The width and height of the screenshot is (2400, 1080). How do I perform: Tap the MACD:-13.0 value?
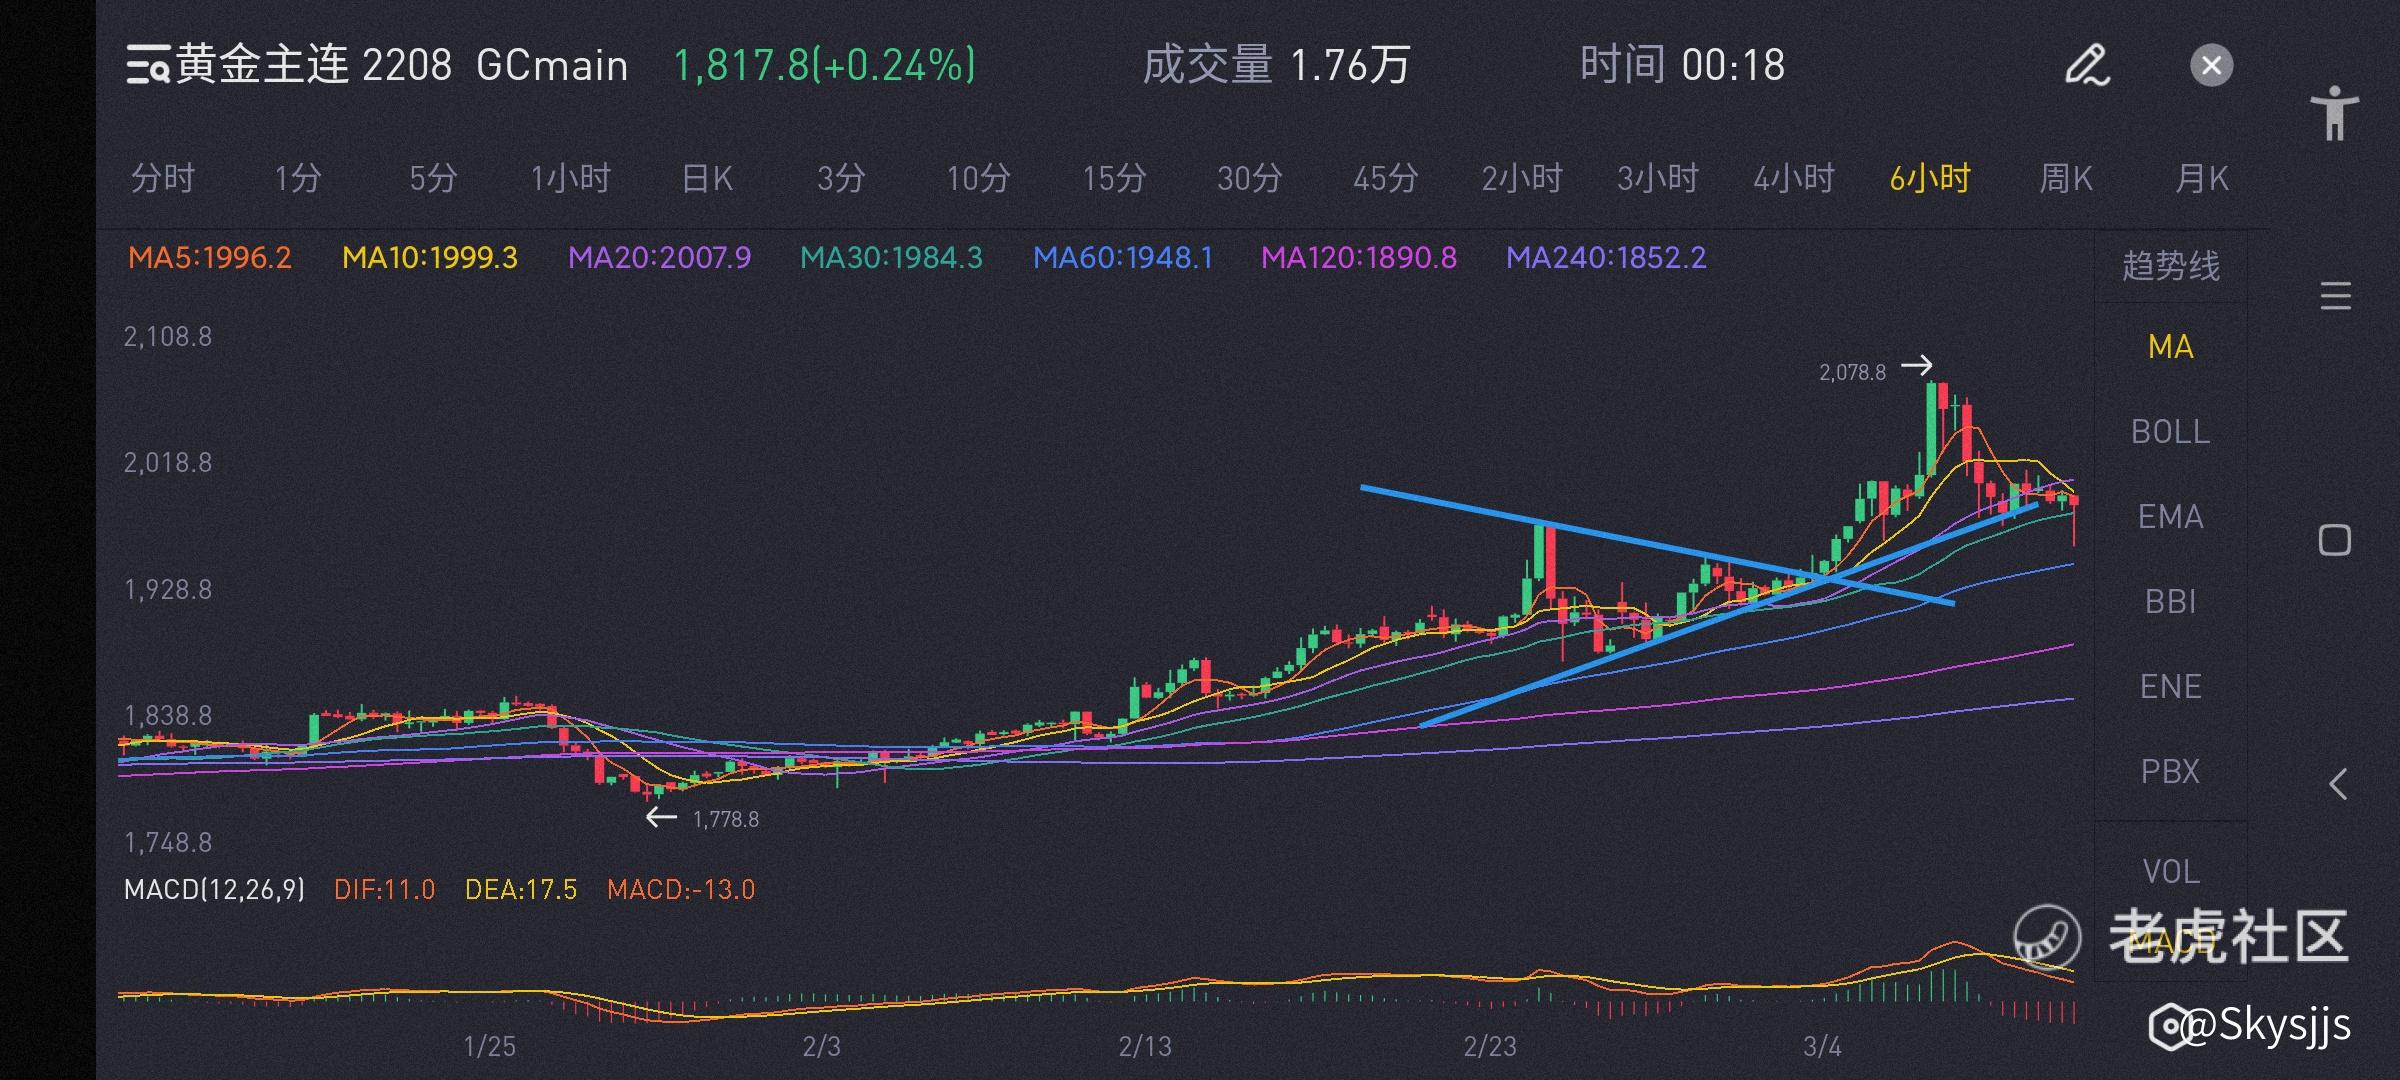coord(681,890)
